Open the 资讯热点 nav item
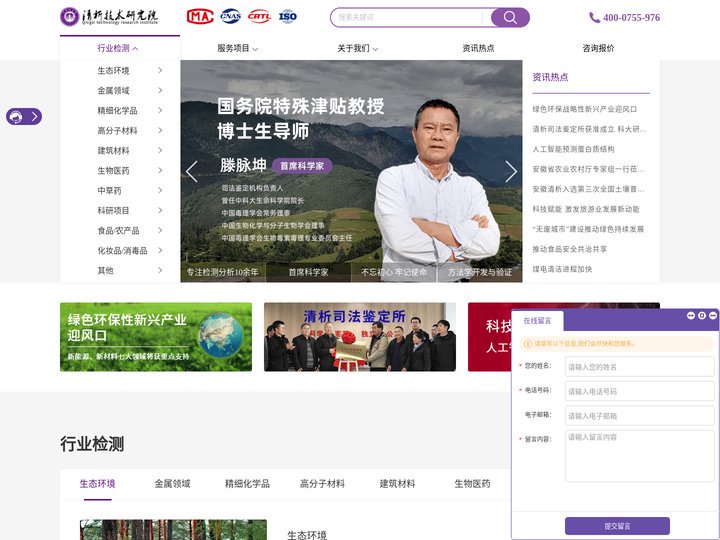Screen dimensions: 720x540 (478, 48)
